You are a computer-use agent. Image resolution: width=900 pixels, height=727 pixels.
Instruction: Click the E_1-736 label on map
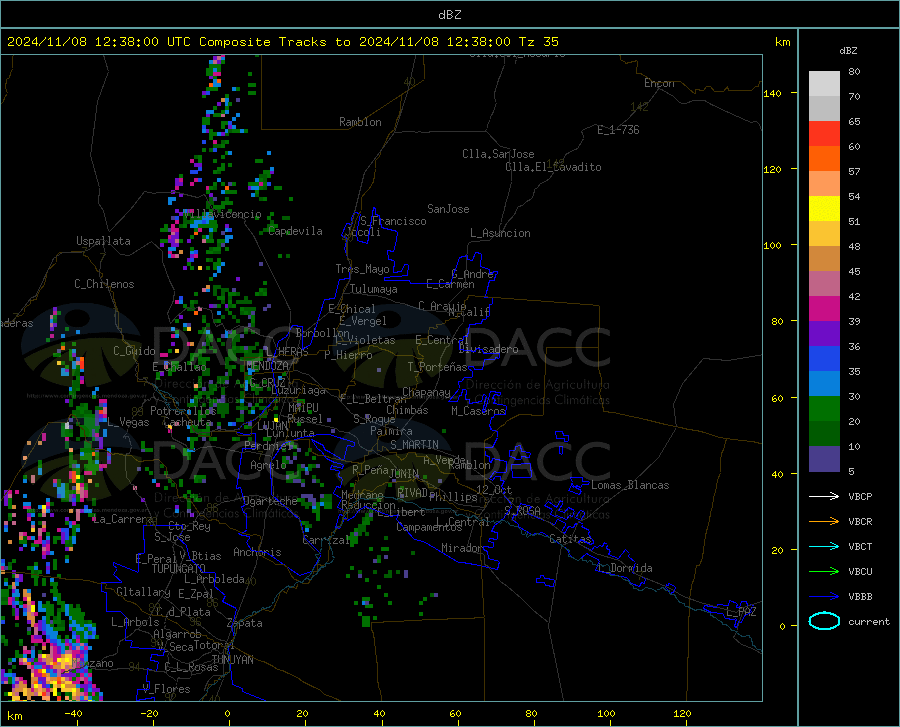[618, 130]
